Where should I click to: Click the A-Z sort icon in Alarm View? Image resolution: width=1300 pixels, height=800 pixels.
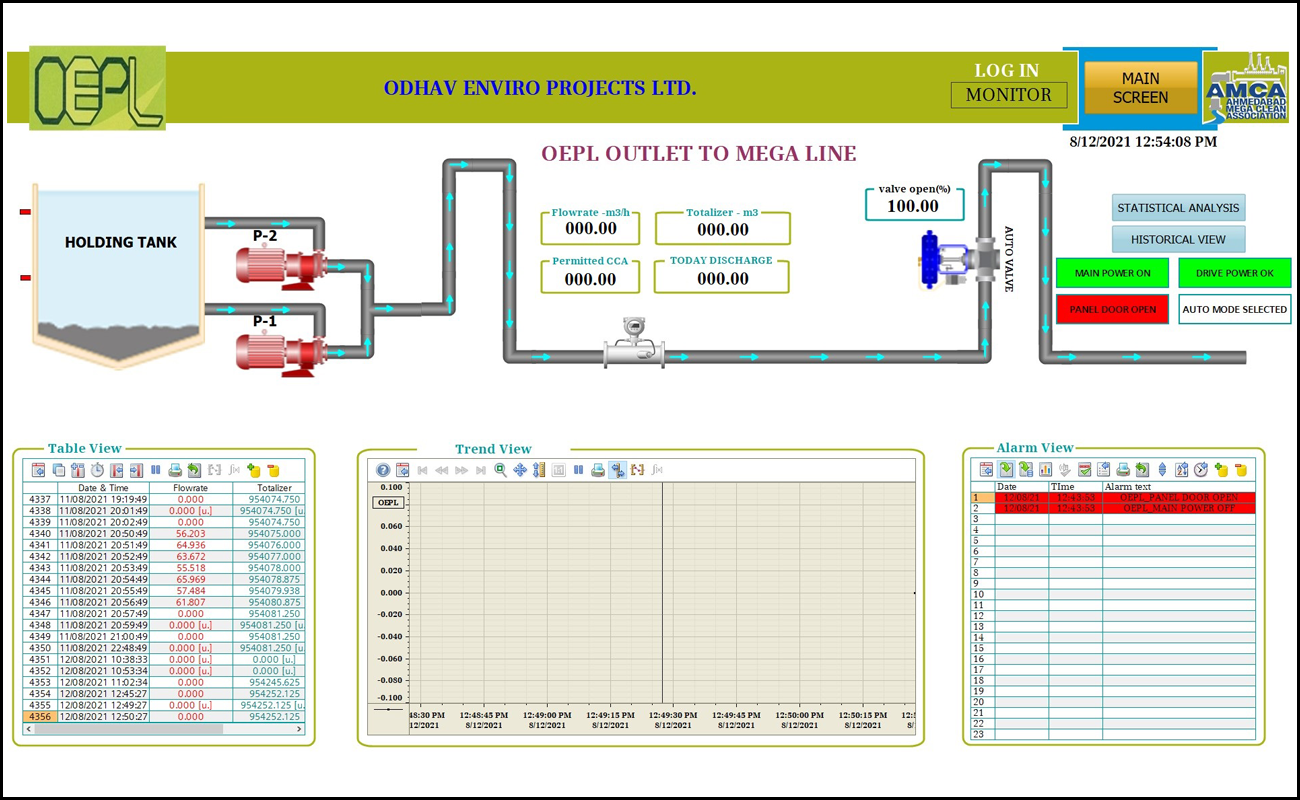[x=1181, y=469]
